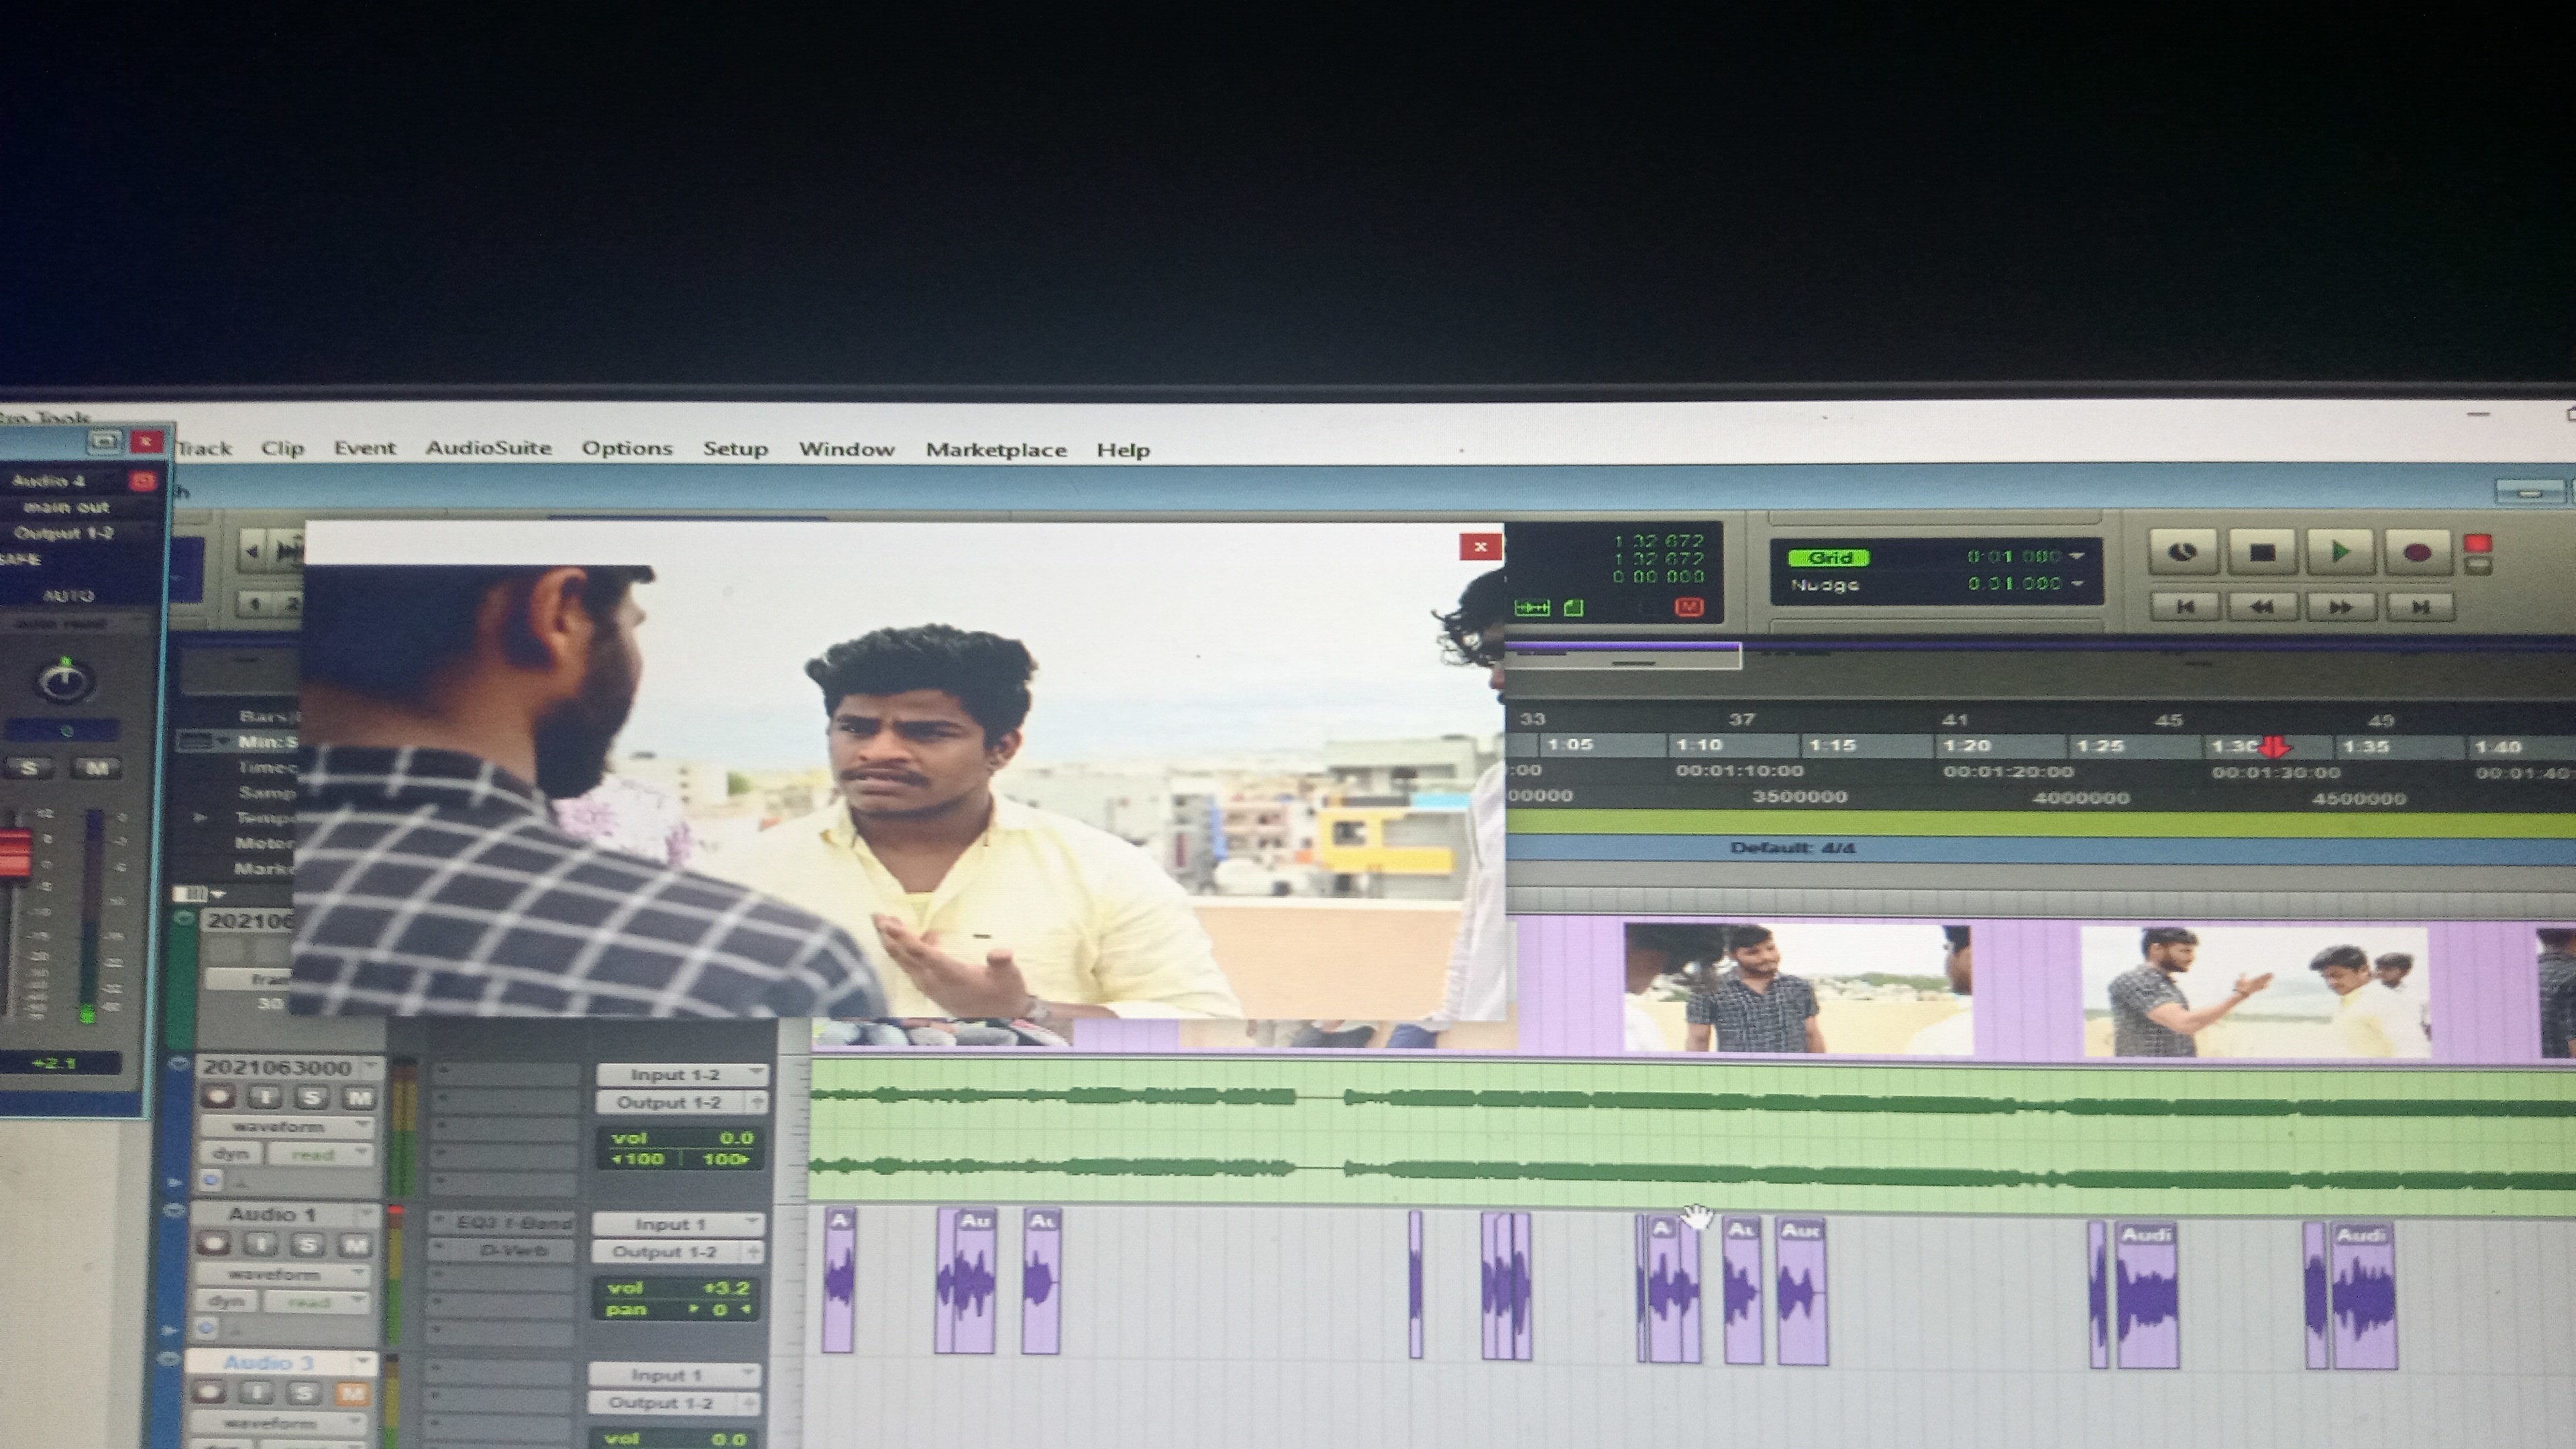The image size is (2576, 1449).
Task: Click the Online sync clock button
Action: point(2183,552)
